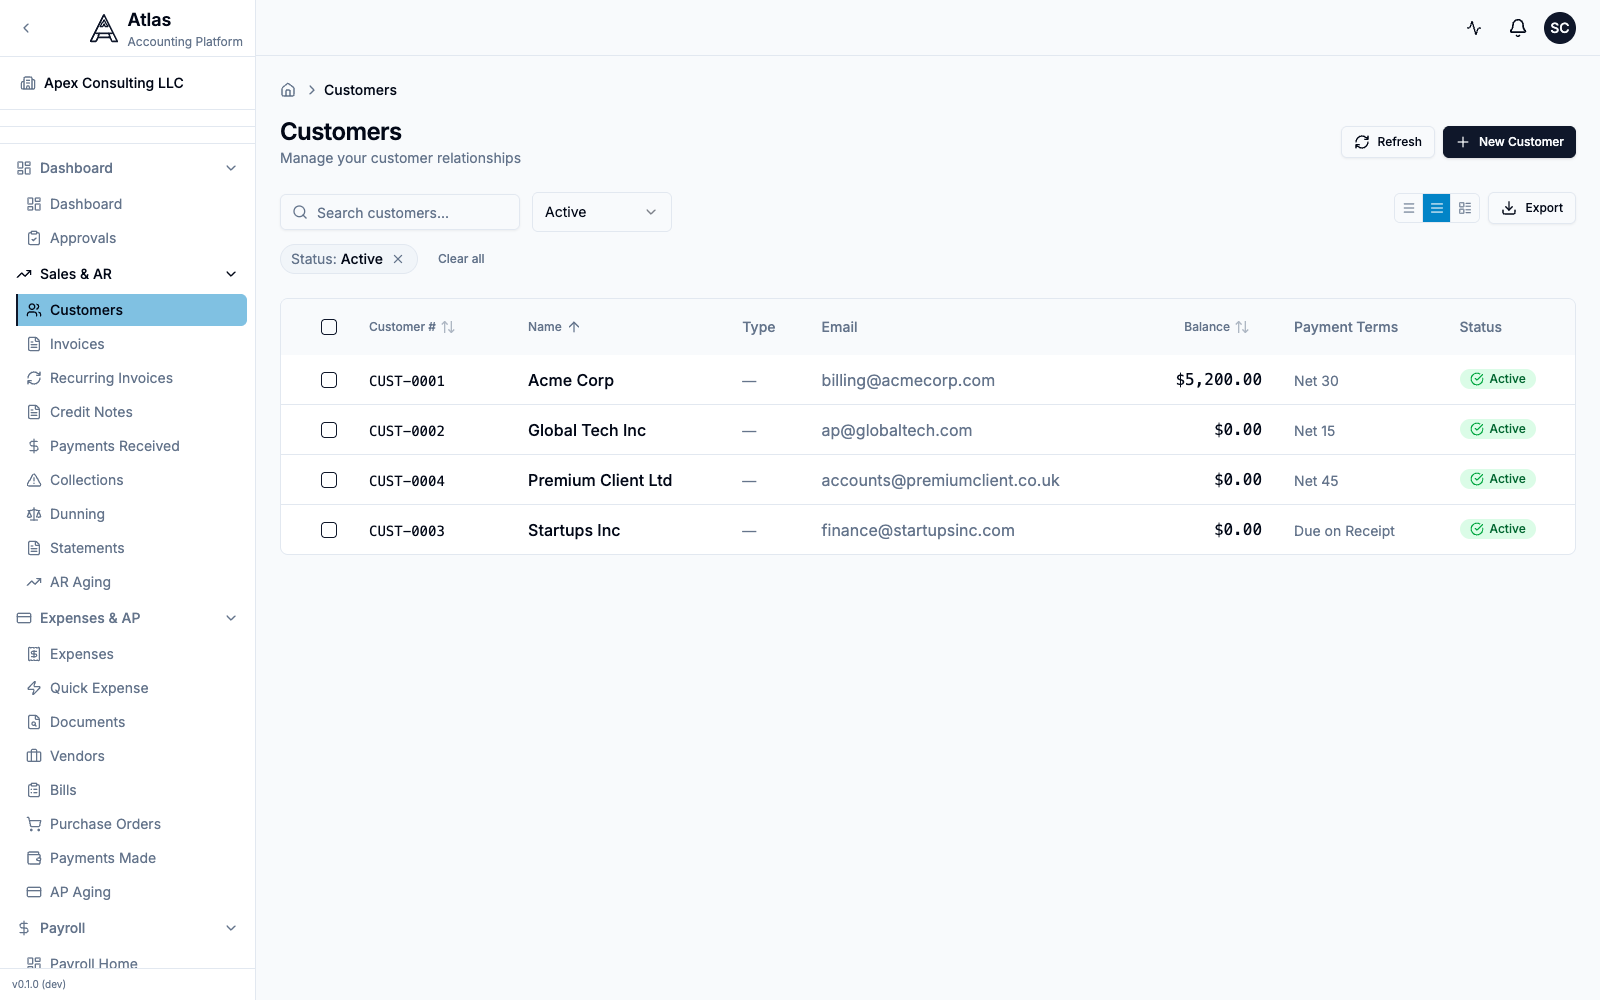Check the Acme Corp row checkbox

point(329,380)
